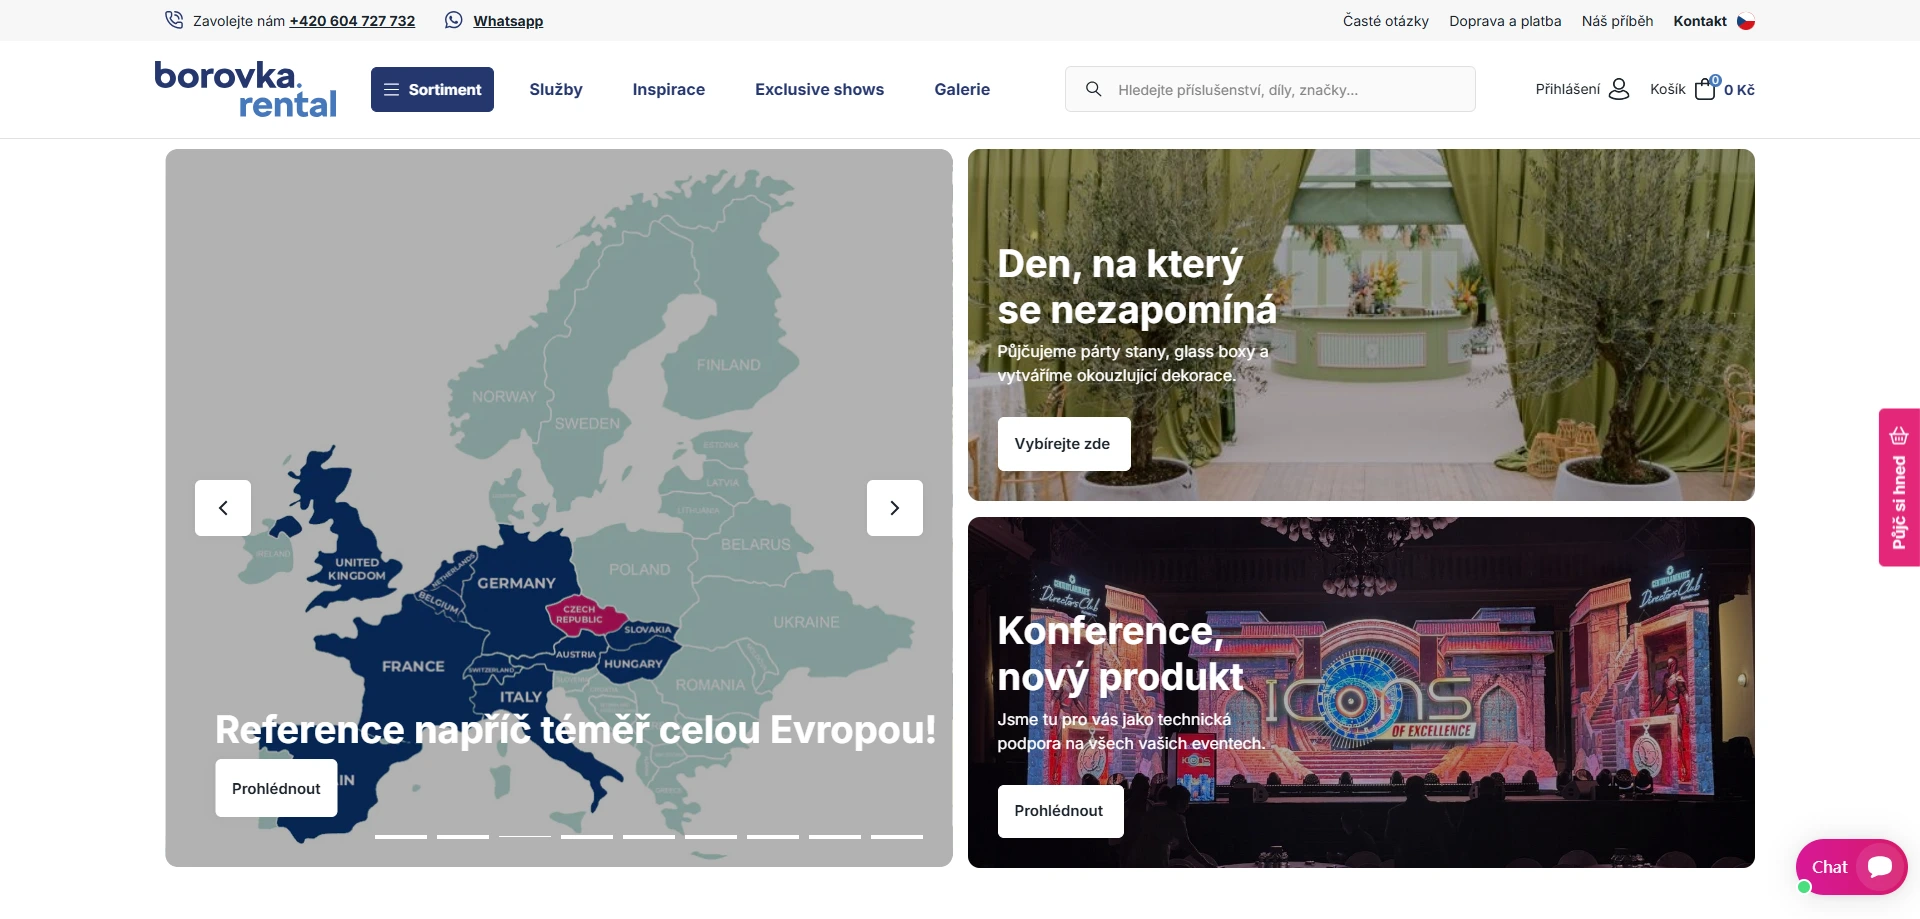Click the Czech flag language icon
This screenshot has width=1920, height=919.
tap(1746, 21)
